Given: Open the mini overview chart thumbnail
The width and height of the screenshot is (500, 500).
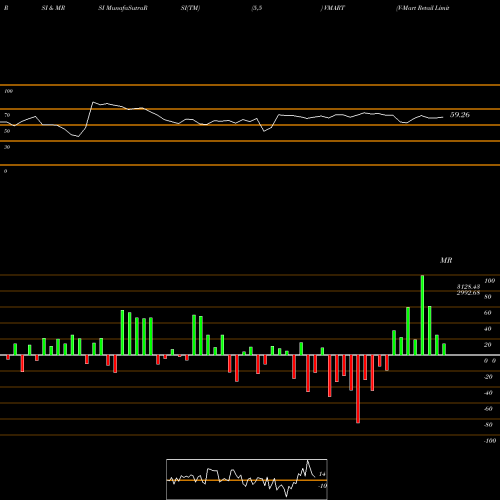Looking at the screenshot, I should click(x=247, y=479).
